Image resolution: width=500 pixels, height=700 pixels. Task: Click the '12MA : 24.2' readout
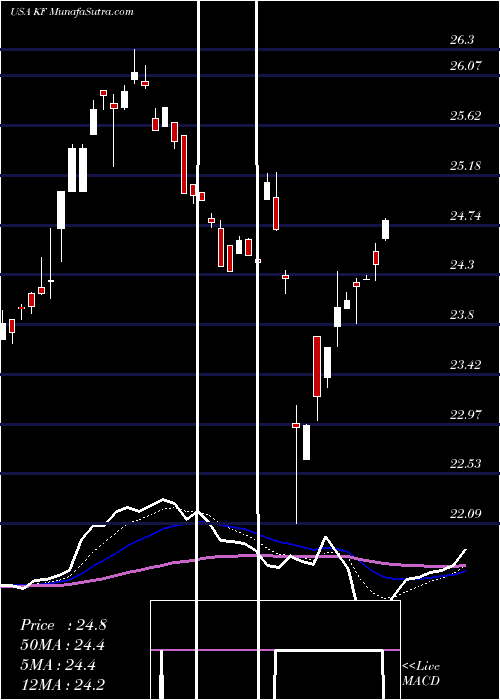coord(63,684)
